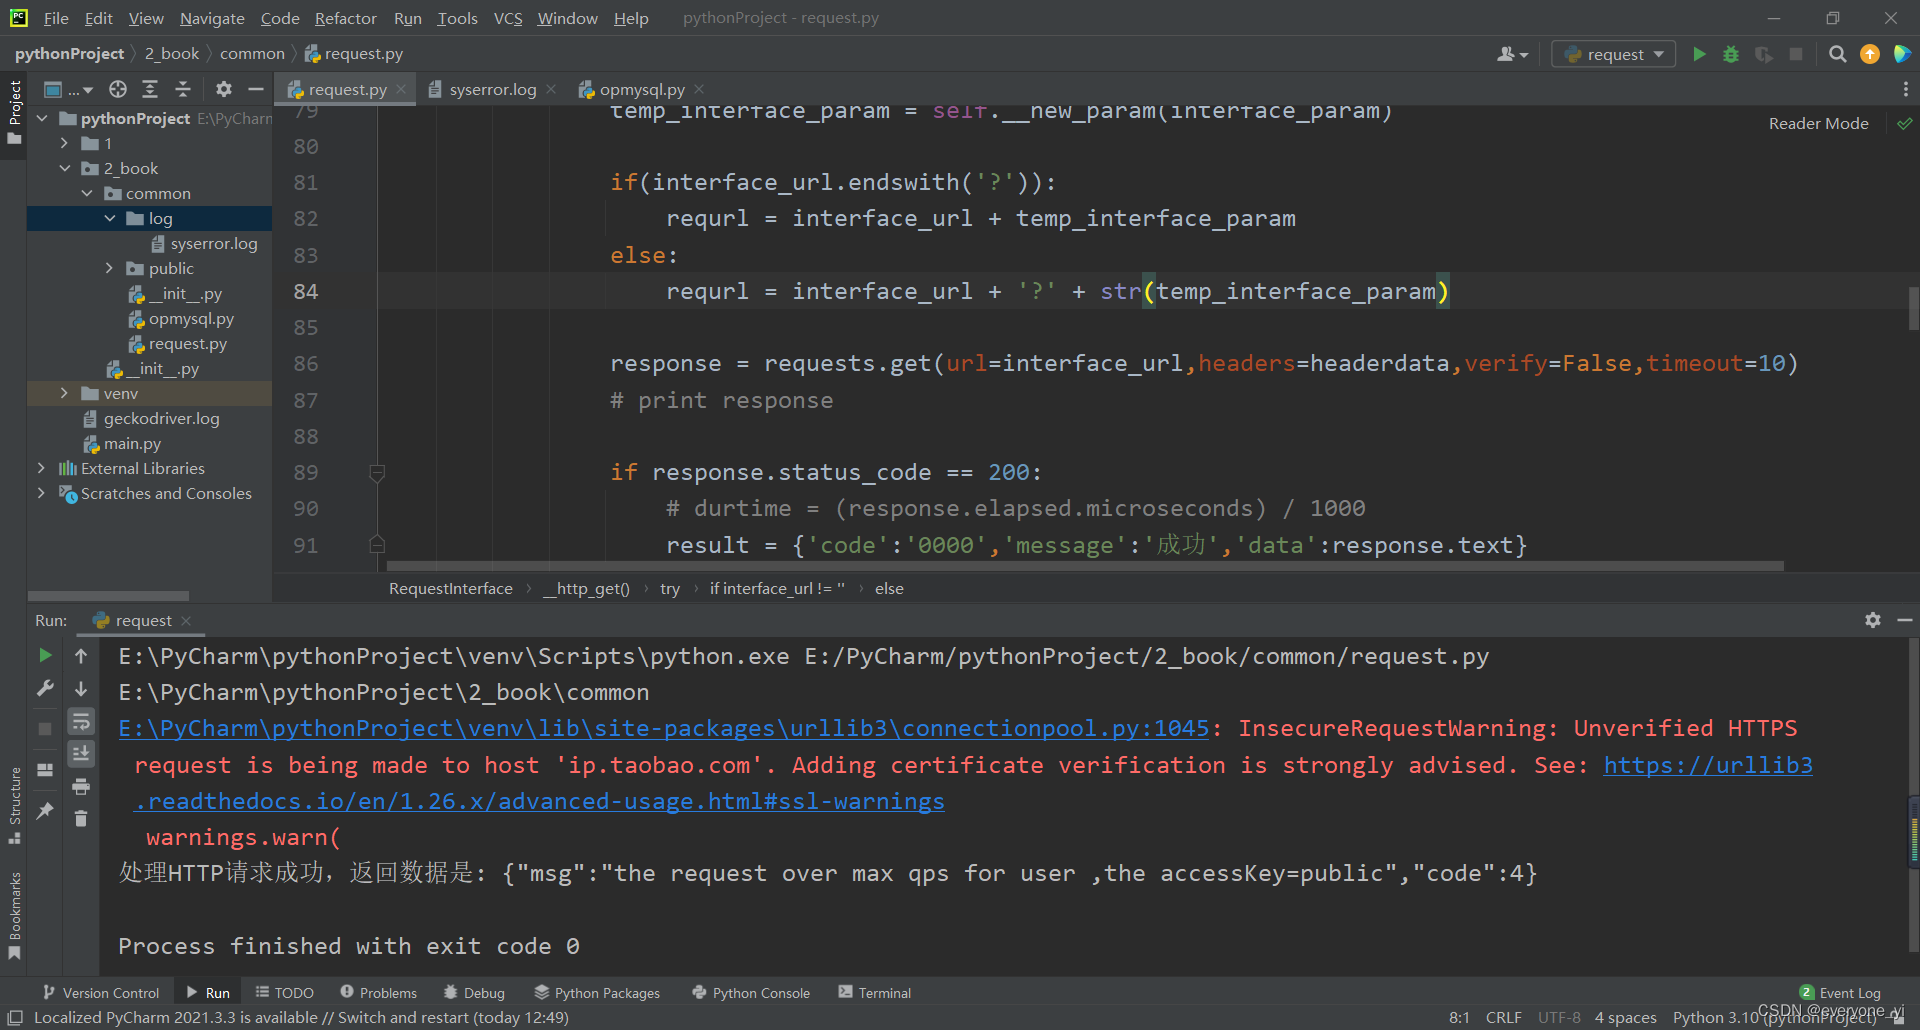Click the green inspections checkmark
Image resolution: width=1920 pixels, height=1030 pixels.
click(1905, 123)
